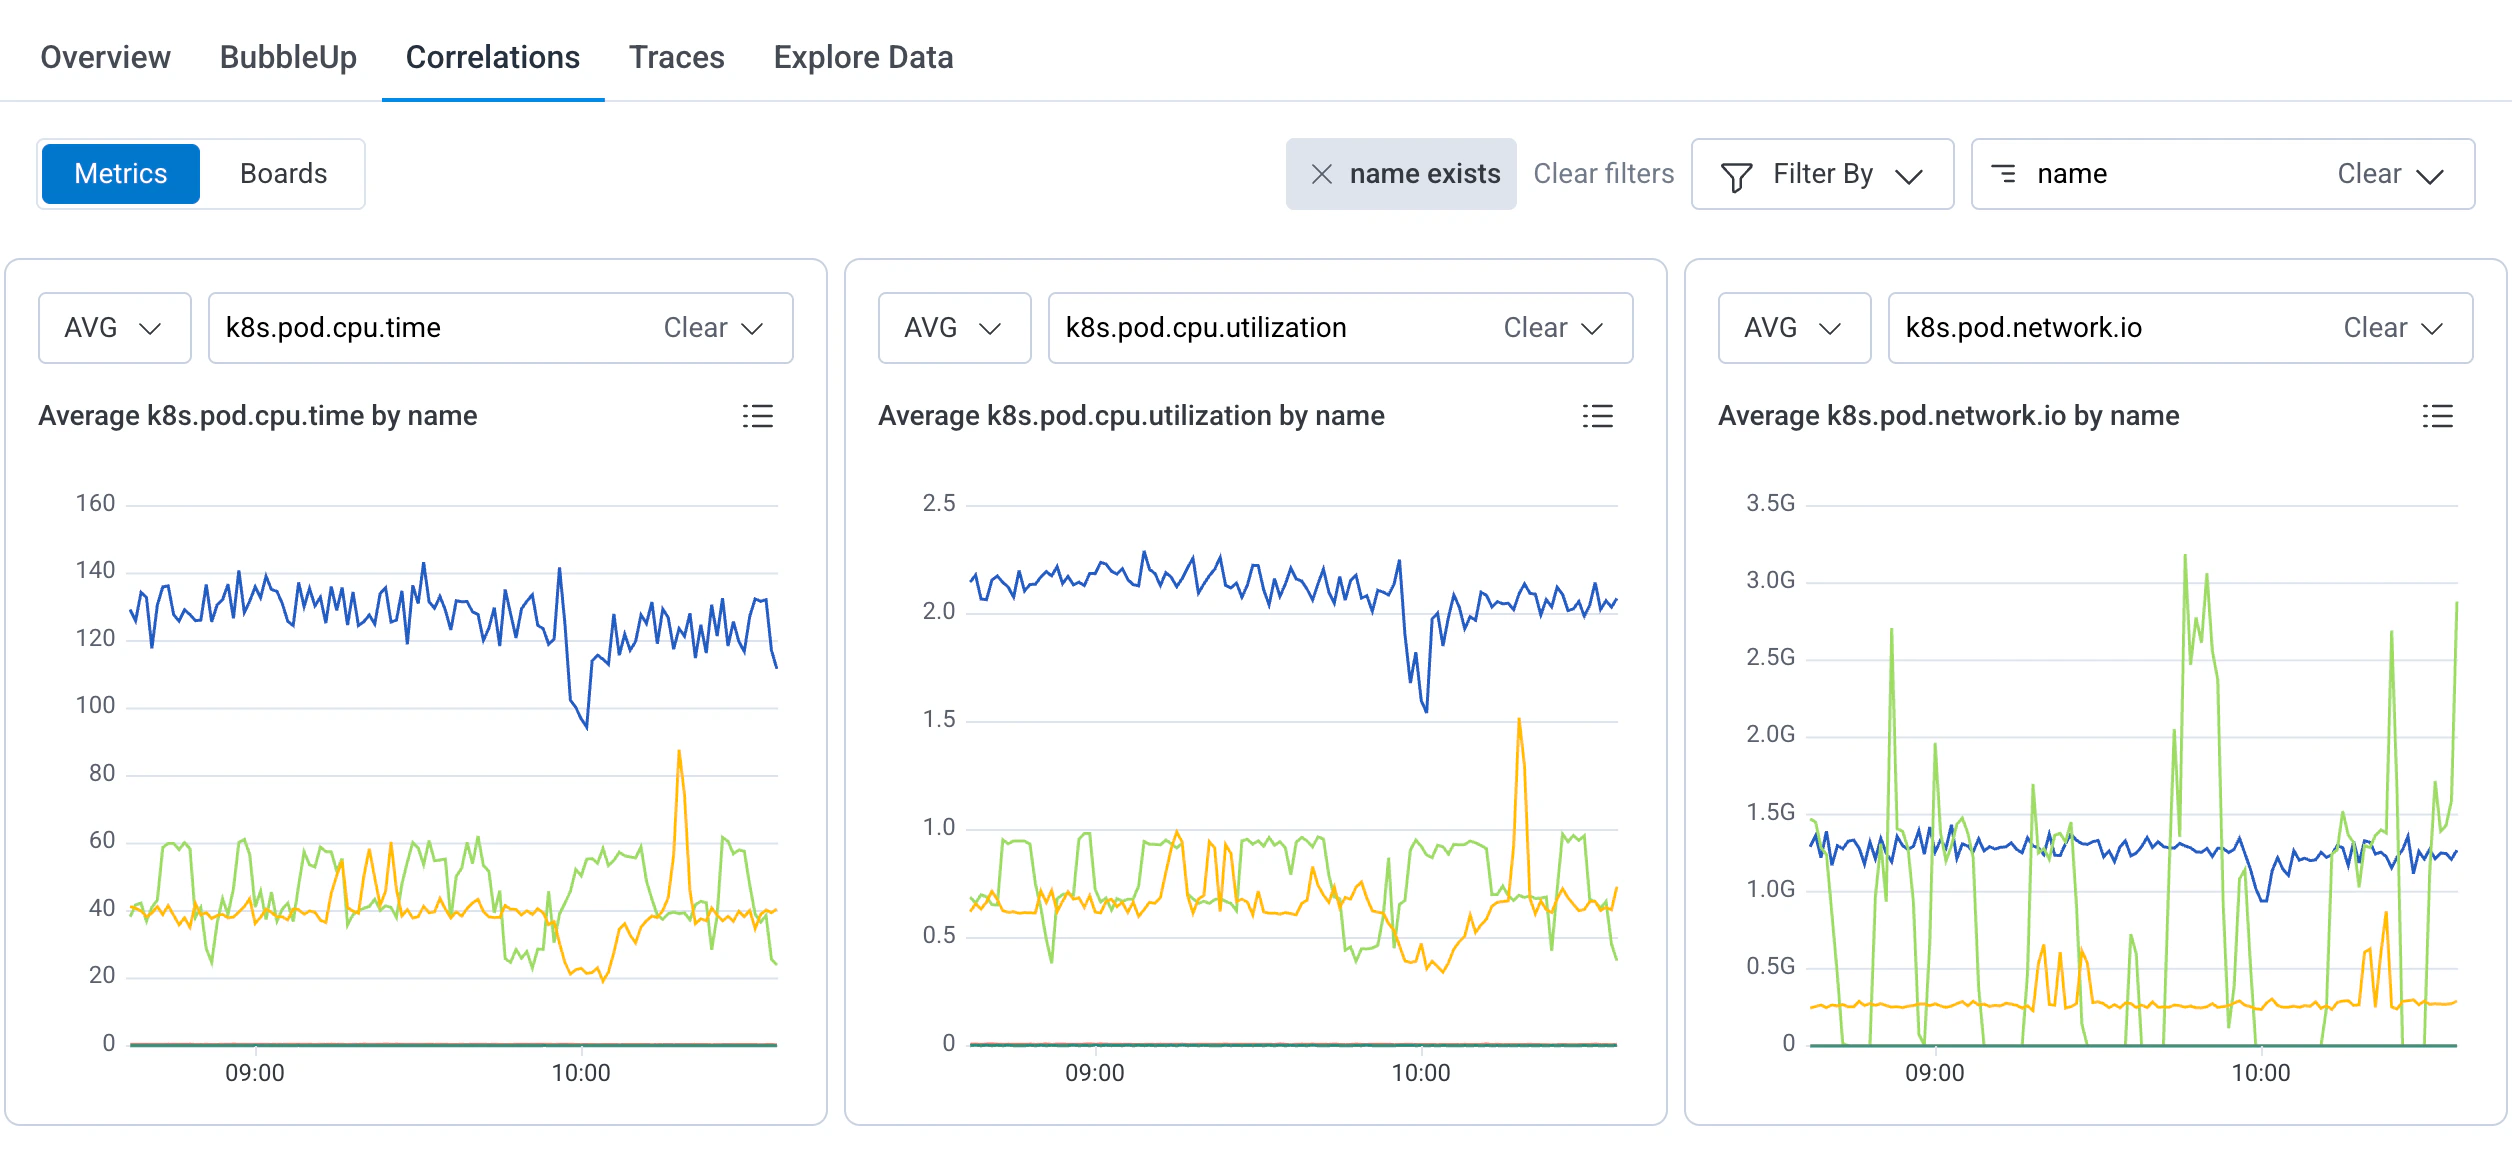The height and width of the screenshot is (1150, 2512).
Task: Expand the AVG aggregation dropdown on cpu.time chart
Action: [x=114, y=327]
